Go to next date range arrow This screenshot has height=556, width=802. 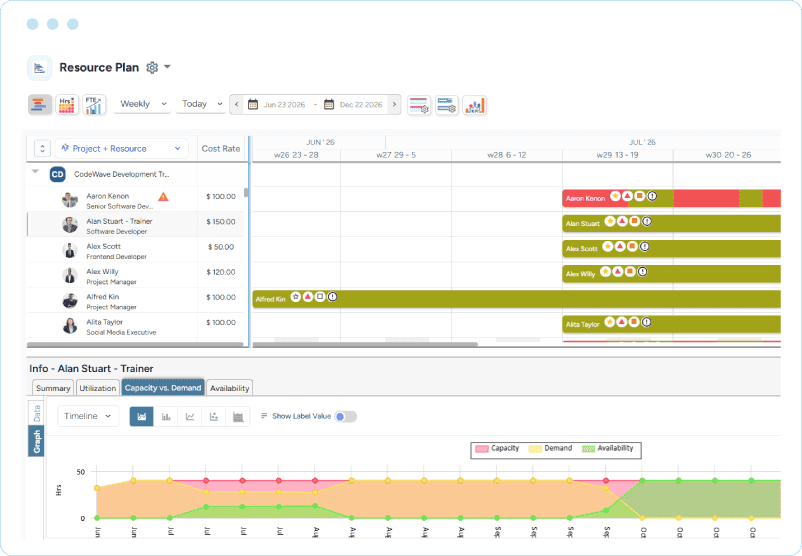click(394, 104)
